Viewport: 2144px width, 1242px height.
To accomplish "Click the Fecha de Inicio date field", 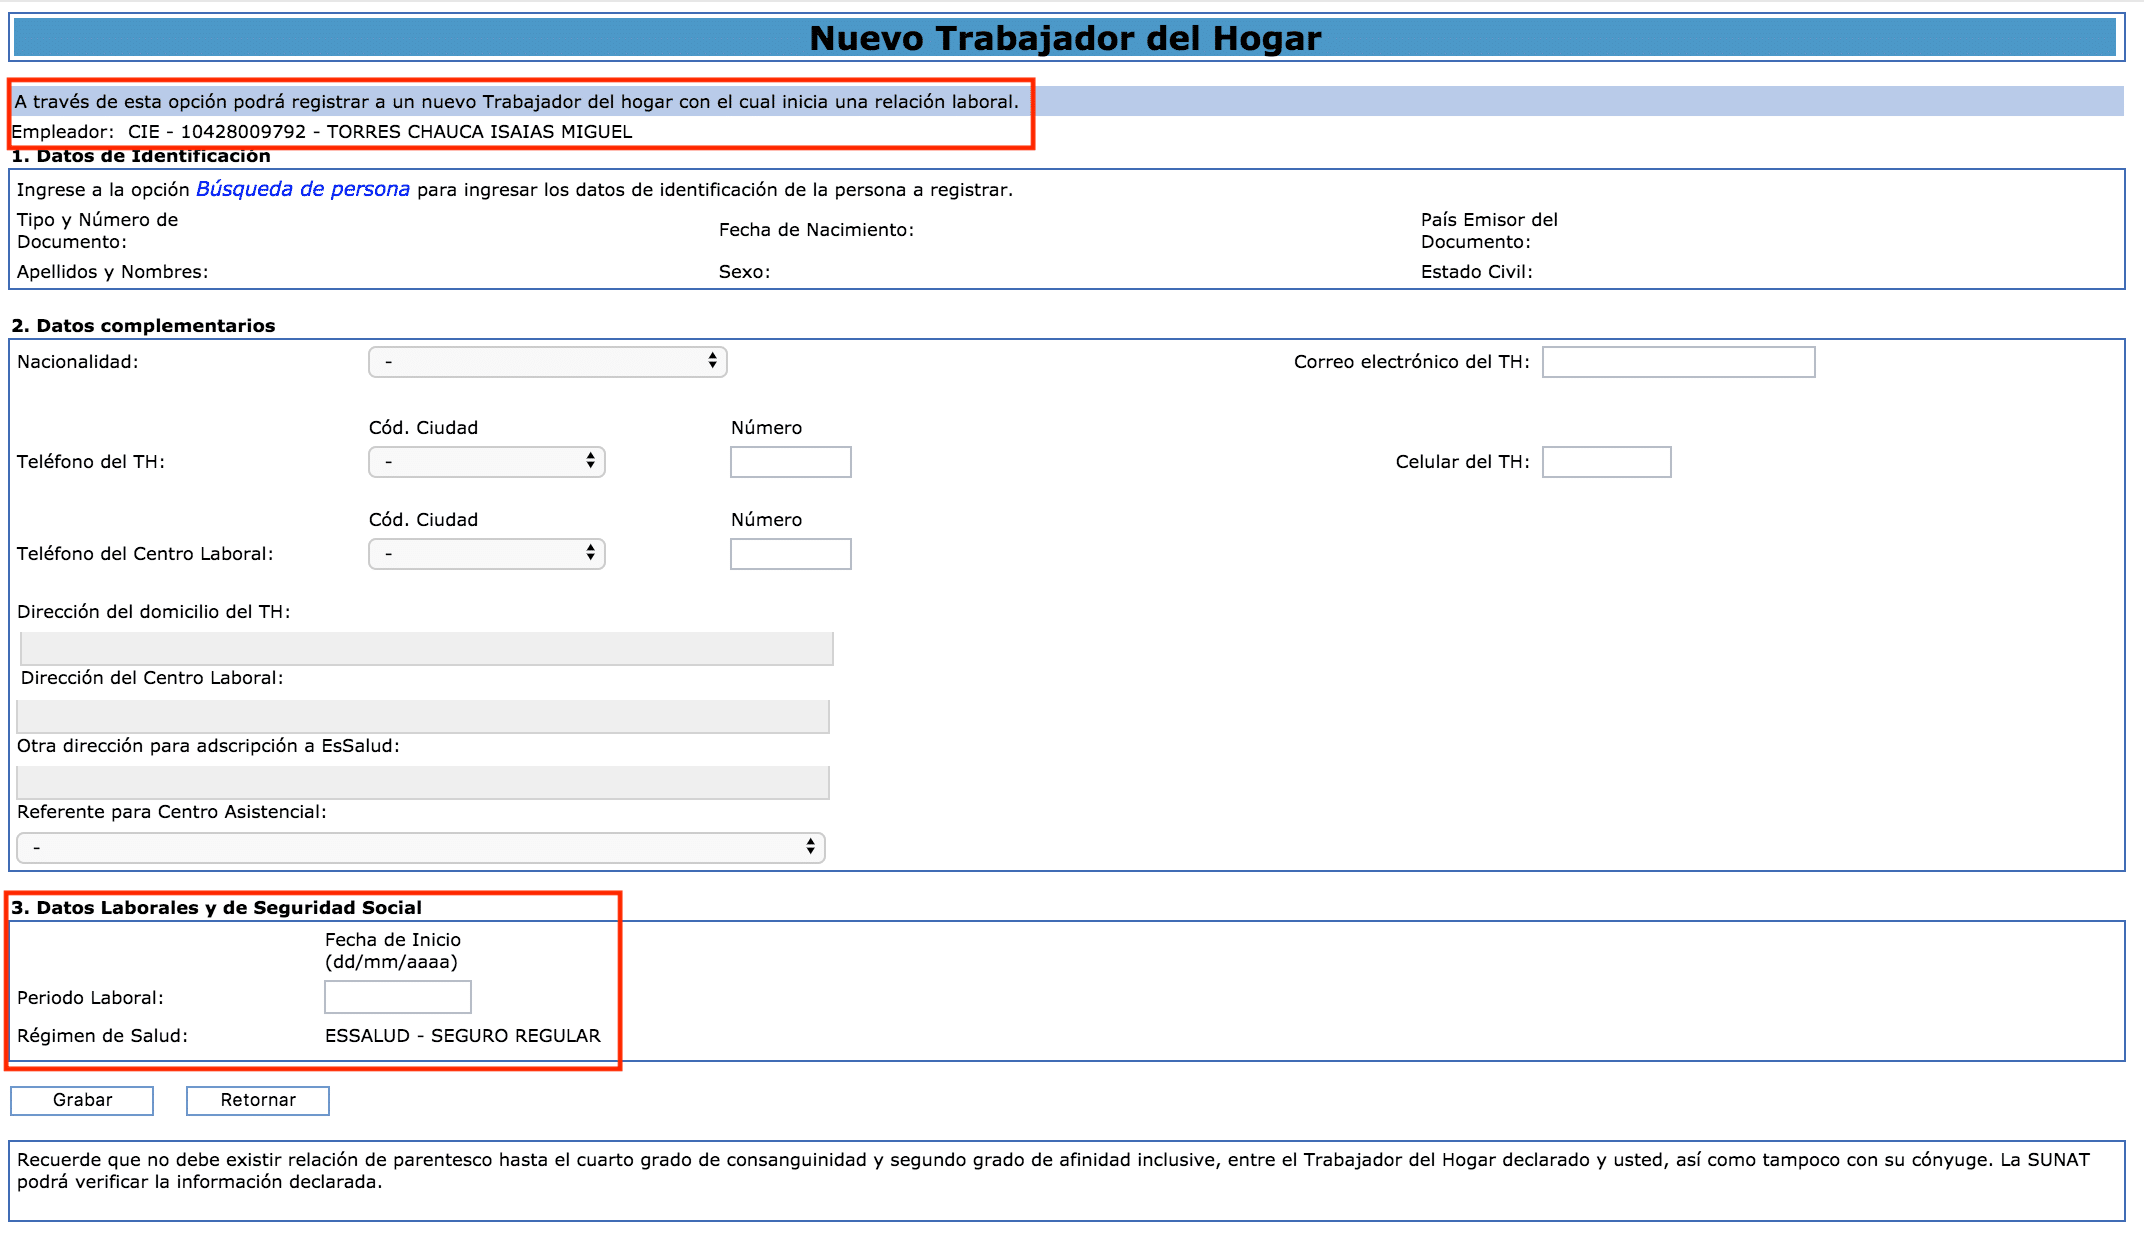I will [397, 996].
